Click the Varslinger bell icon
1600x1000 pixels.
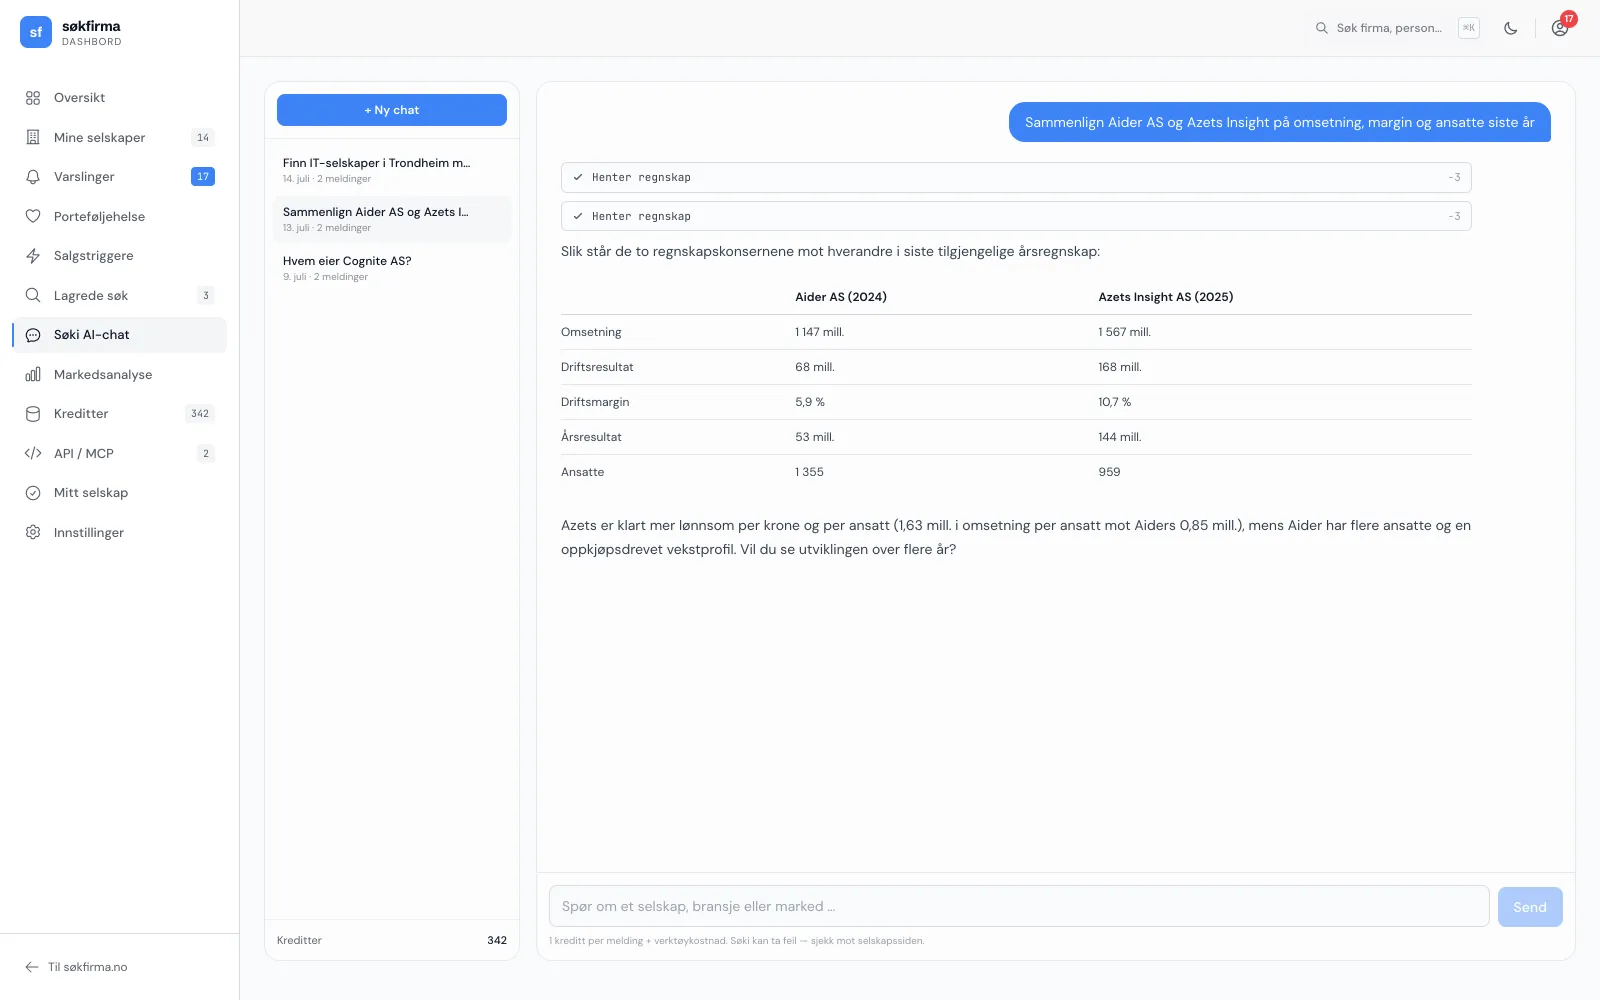[x=33, y=177]
